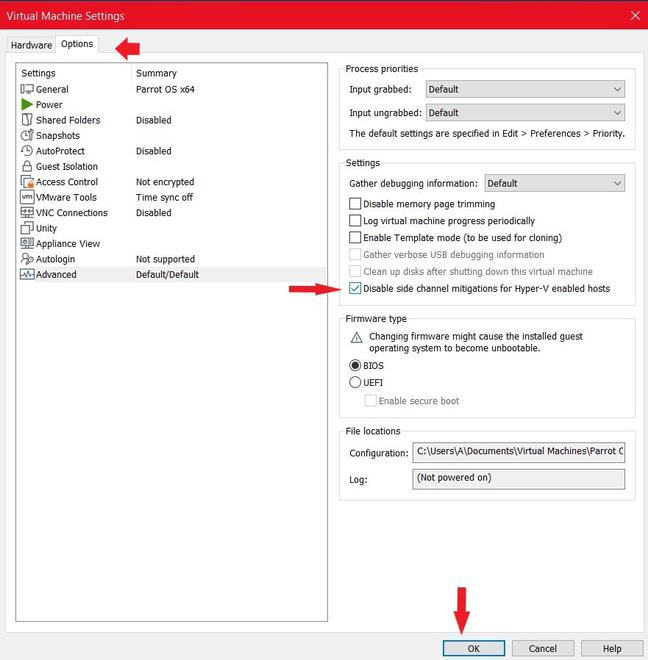Click the Appliance View icon

pyautogui.click(x=27, y=243)
